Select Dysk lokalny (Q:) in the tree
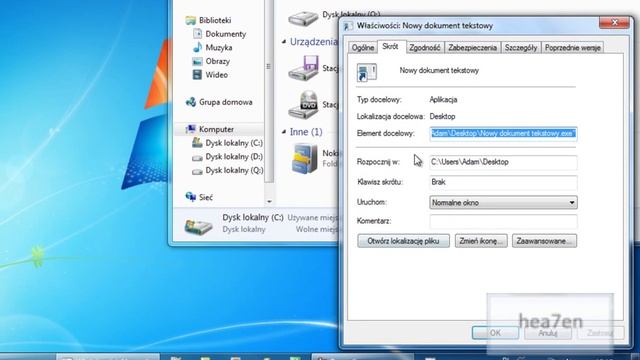The image size is (640, 360). [x=234, y=171]
